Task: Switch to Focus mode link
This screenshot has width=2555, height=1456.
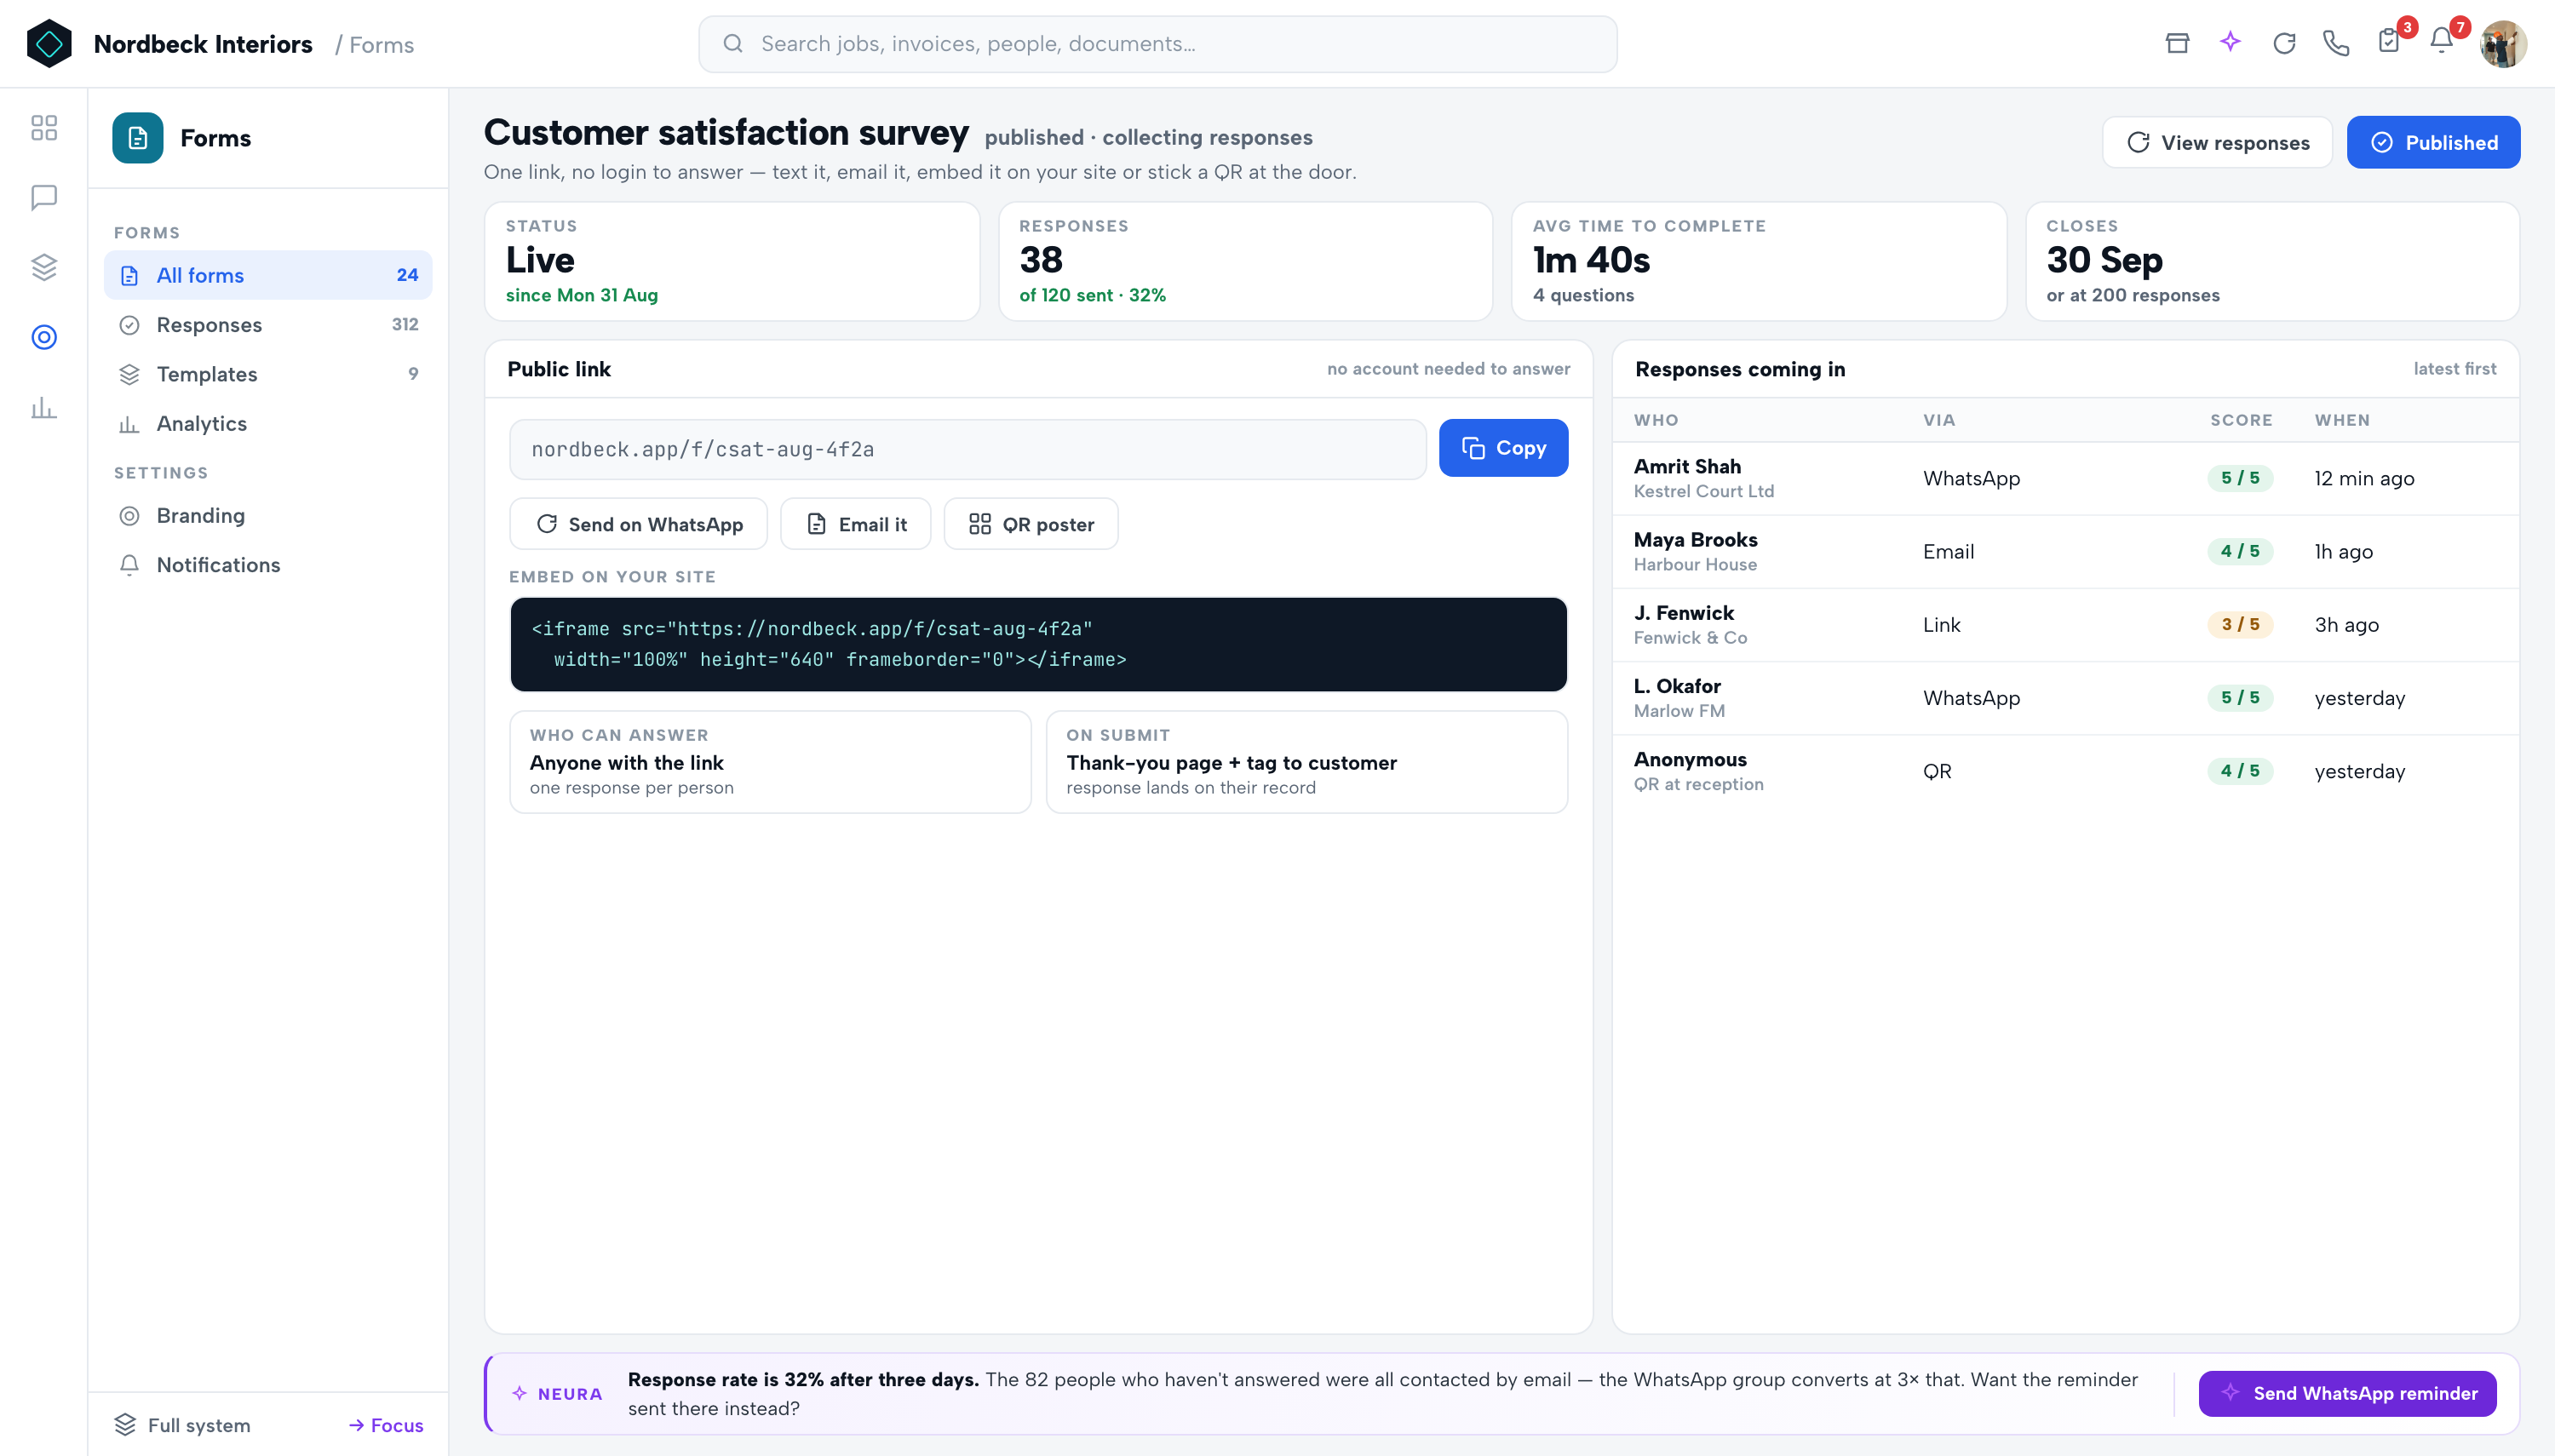Action: (386, 1425)
